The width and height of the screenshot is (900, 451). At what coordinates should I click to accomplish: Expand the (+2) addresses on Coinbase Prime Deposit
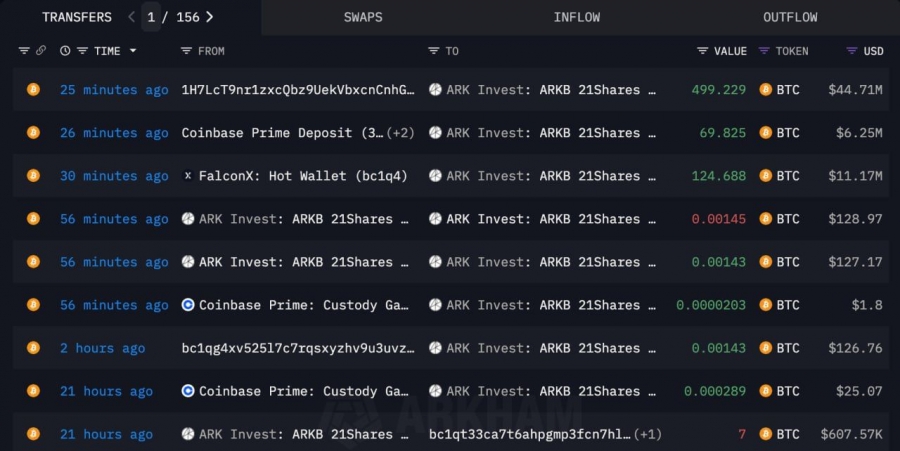point(401,133)
